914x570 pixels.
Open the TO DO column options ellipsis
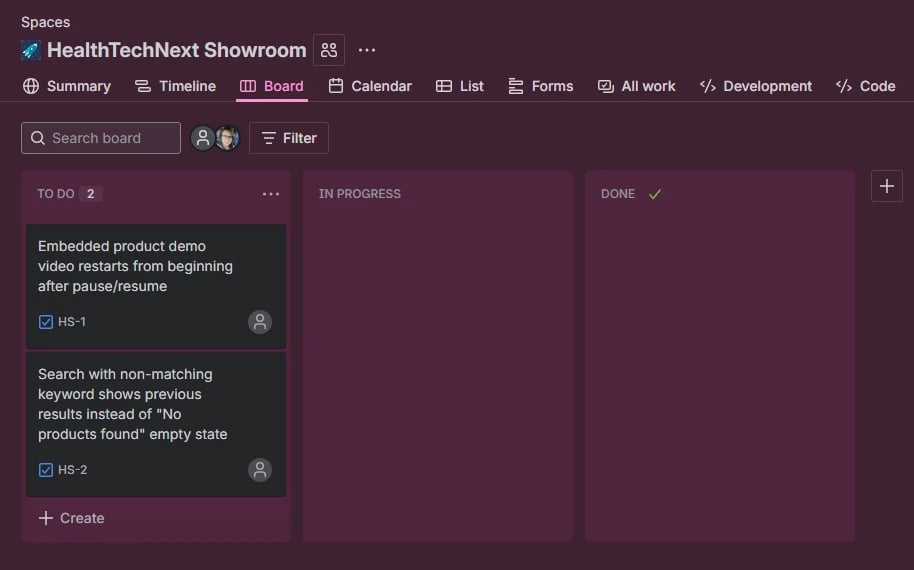pyautogui.click(x=270, y=194)
